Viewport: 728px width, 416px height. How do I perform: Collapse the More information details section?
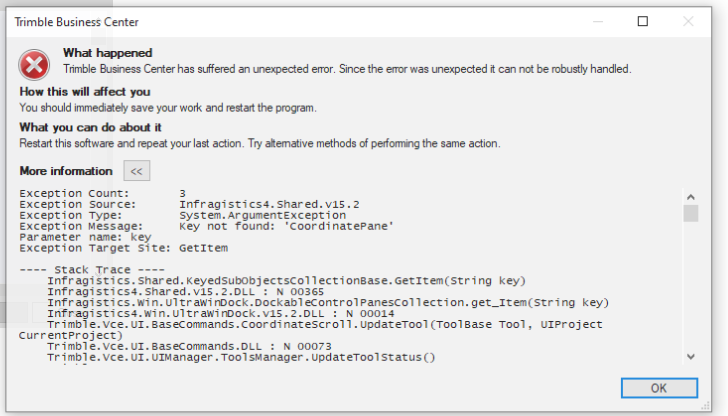(137, 171)
